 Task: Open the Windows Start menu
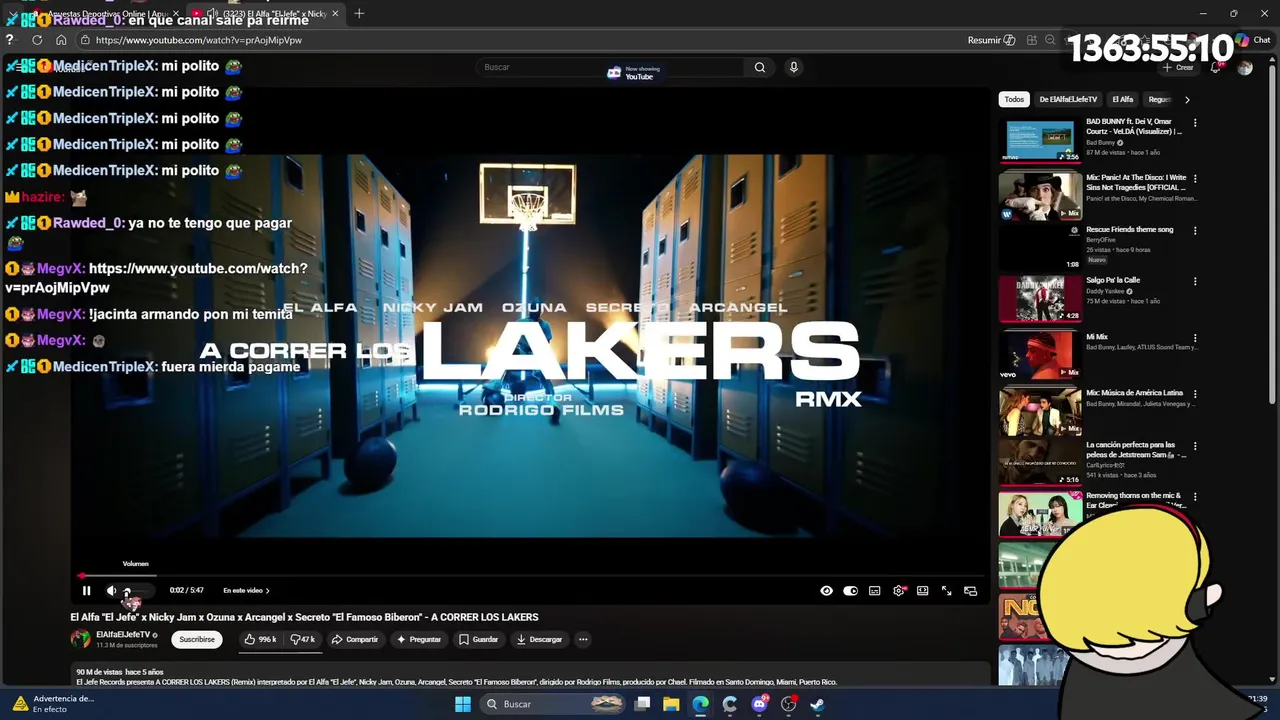(x=463, y=704)
